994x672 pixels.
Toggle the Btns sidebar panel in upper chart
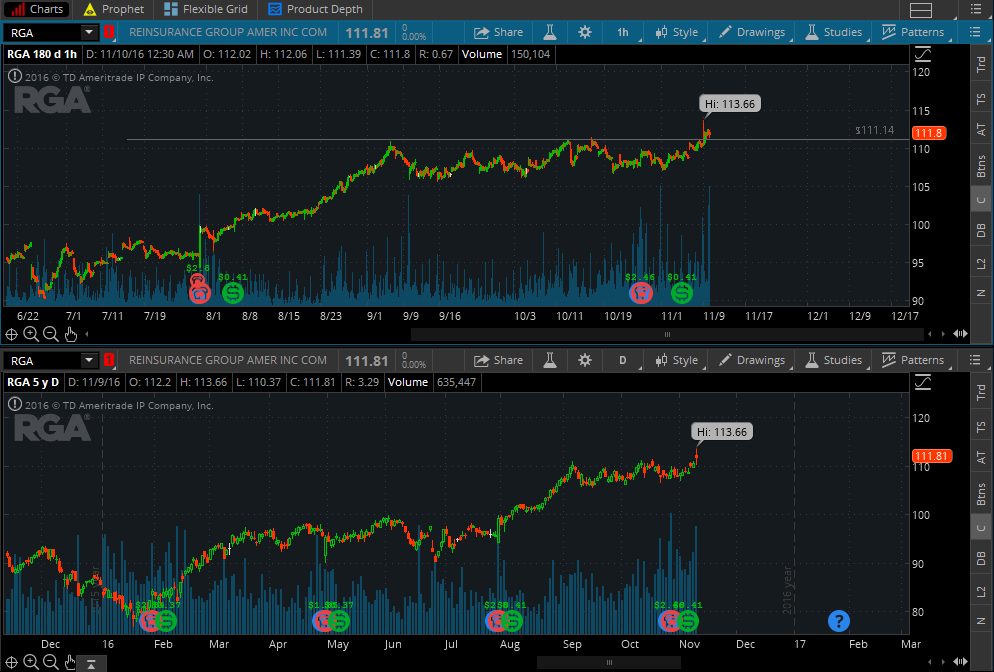point(981,166)
